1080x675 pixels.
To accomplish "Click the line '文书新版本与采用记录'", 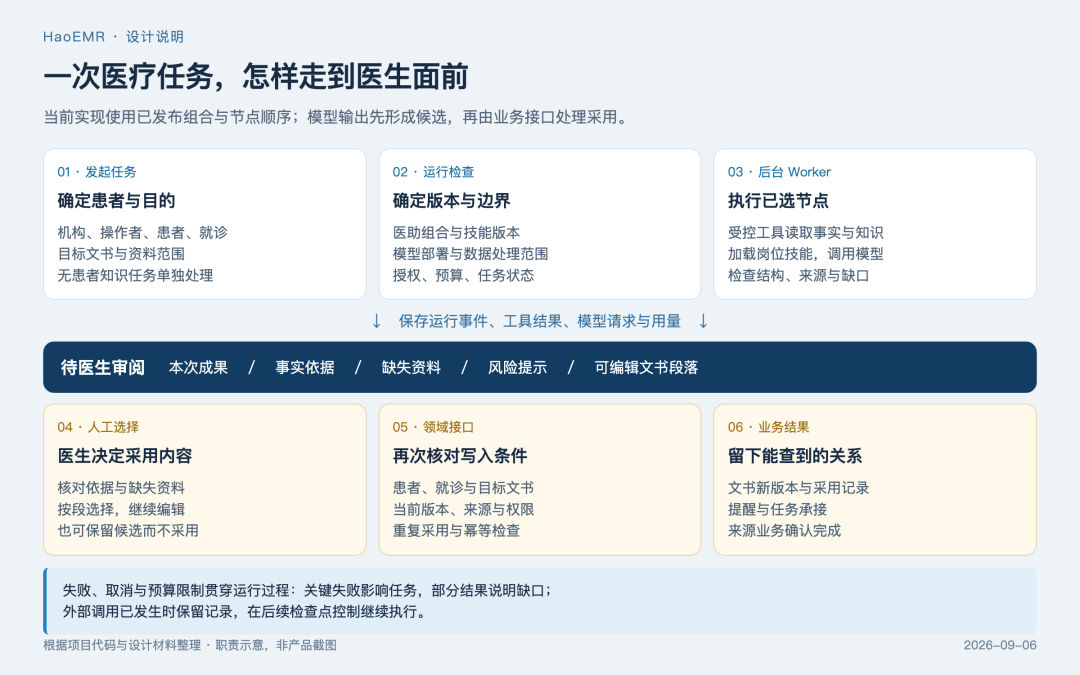I will (x=798, y=488).
